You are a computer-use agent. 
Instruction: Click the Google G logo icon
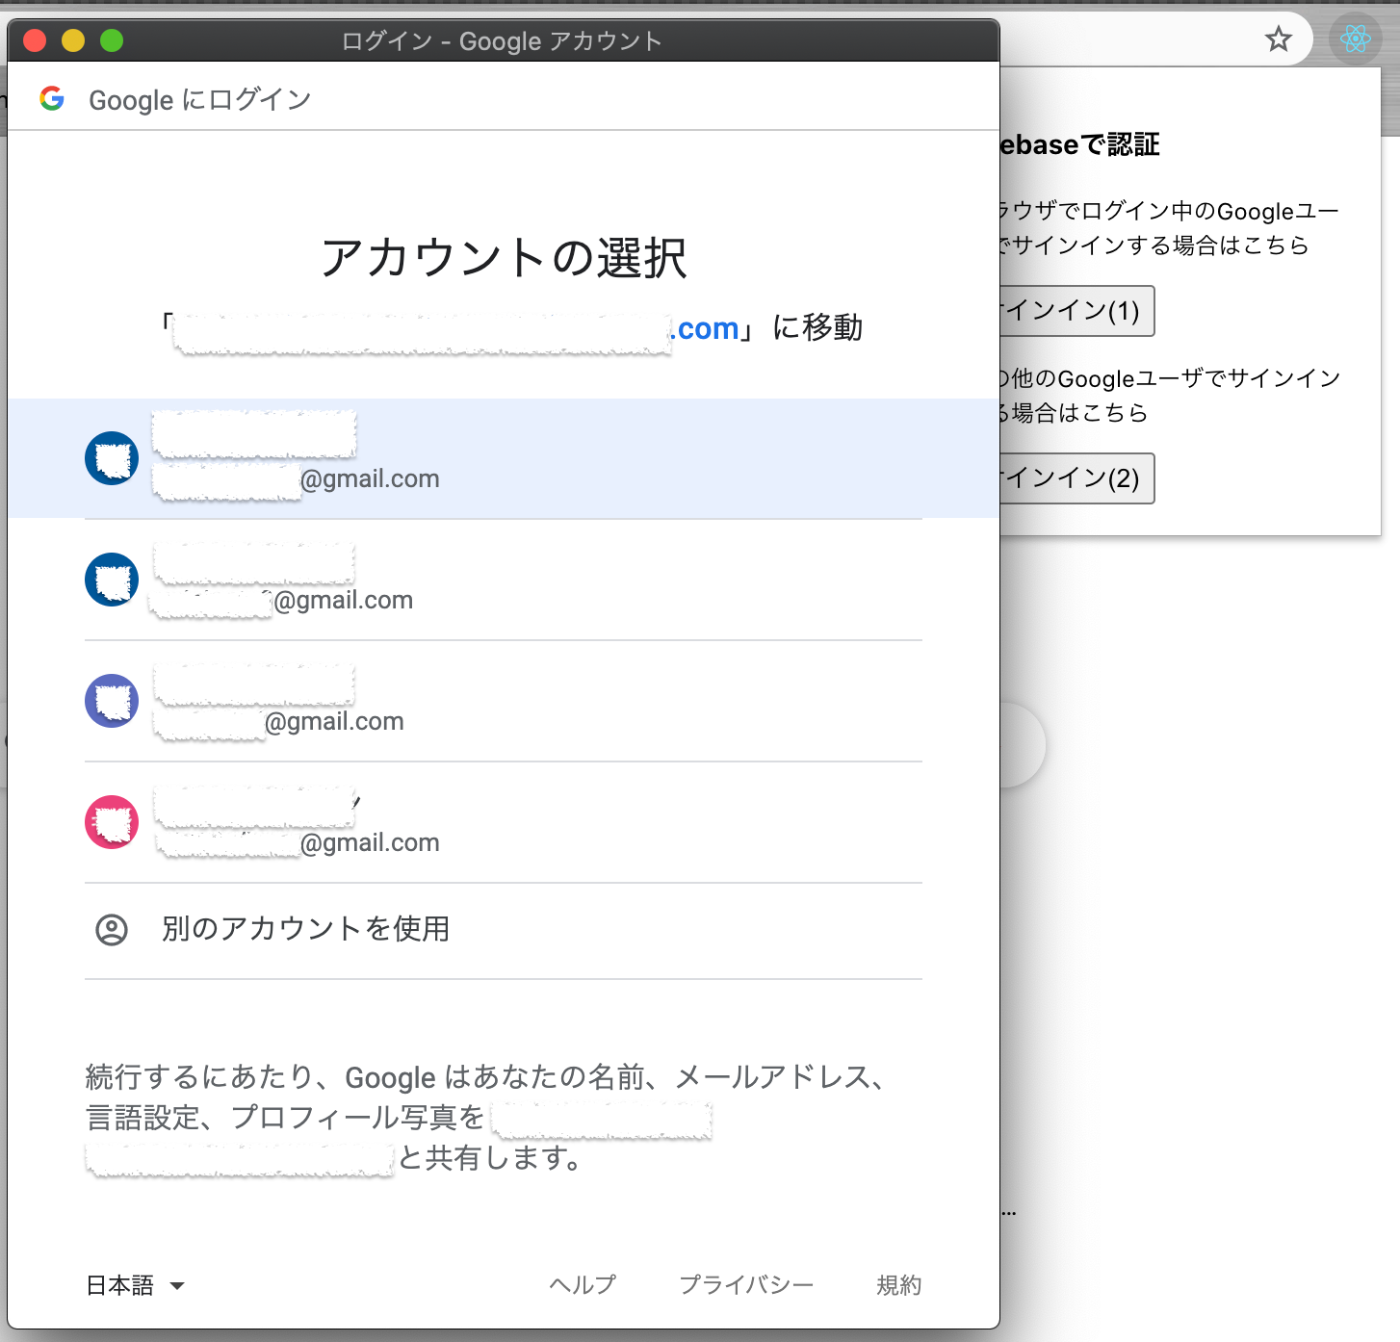pos(52,98)
